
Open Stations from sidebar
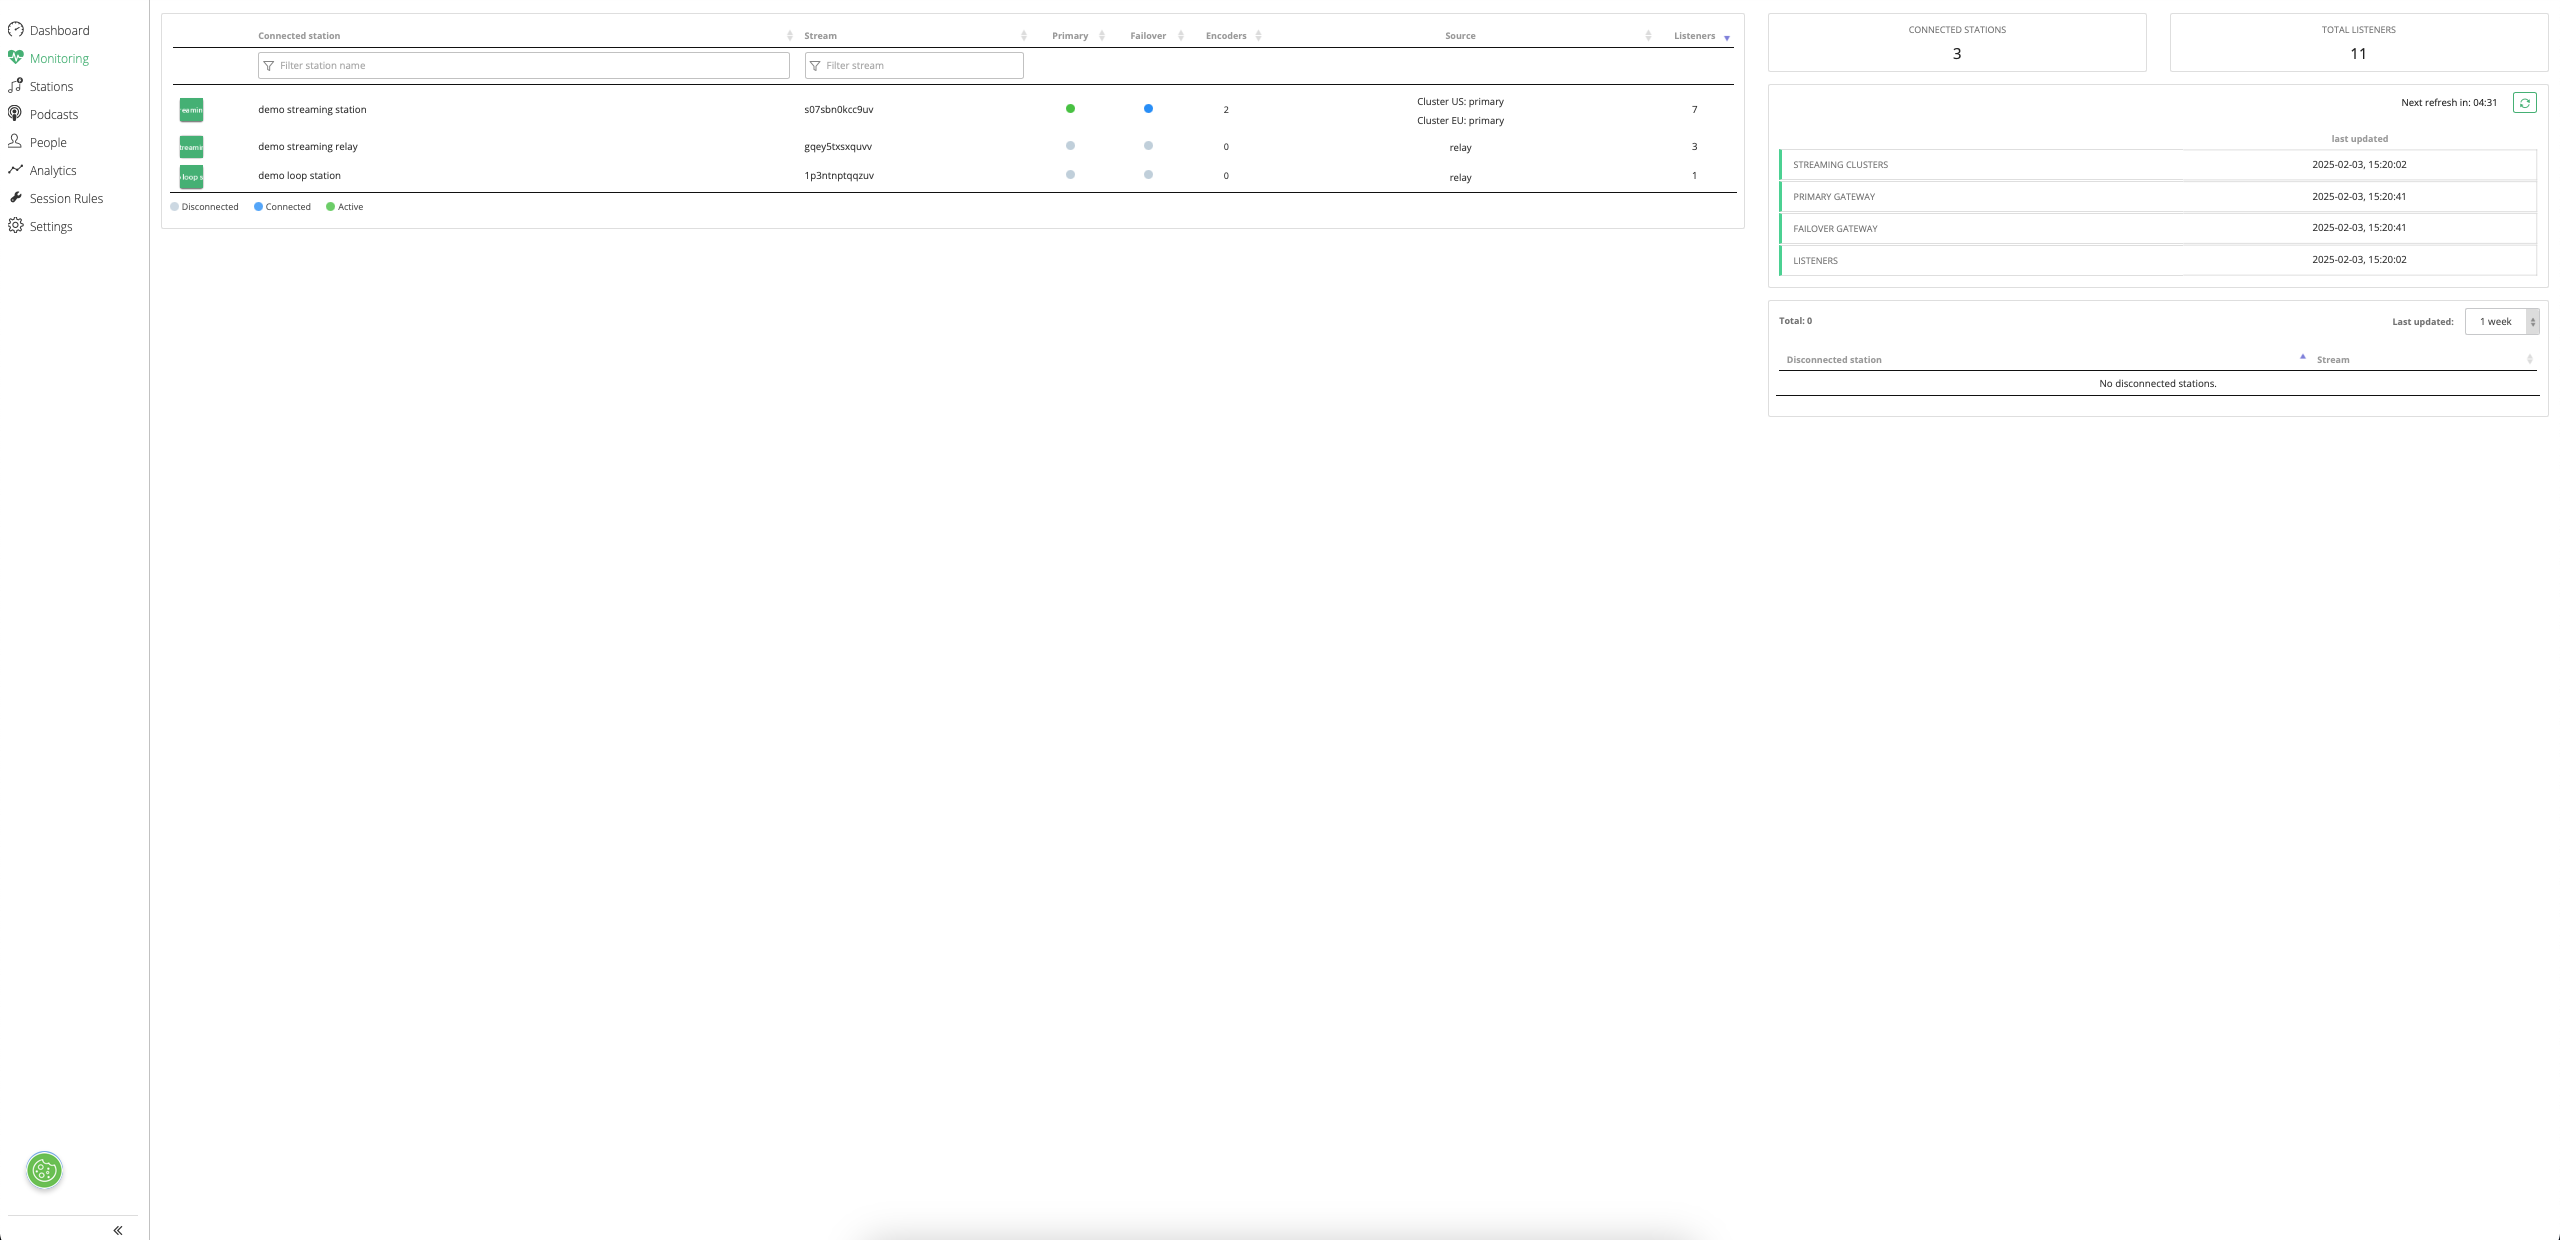pyautogui.click(x=51, y=87)
